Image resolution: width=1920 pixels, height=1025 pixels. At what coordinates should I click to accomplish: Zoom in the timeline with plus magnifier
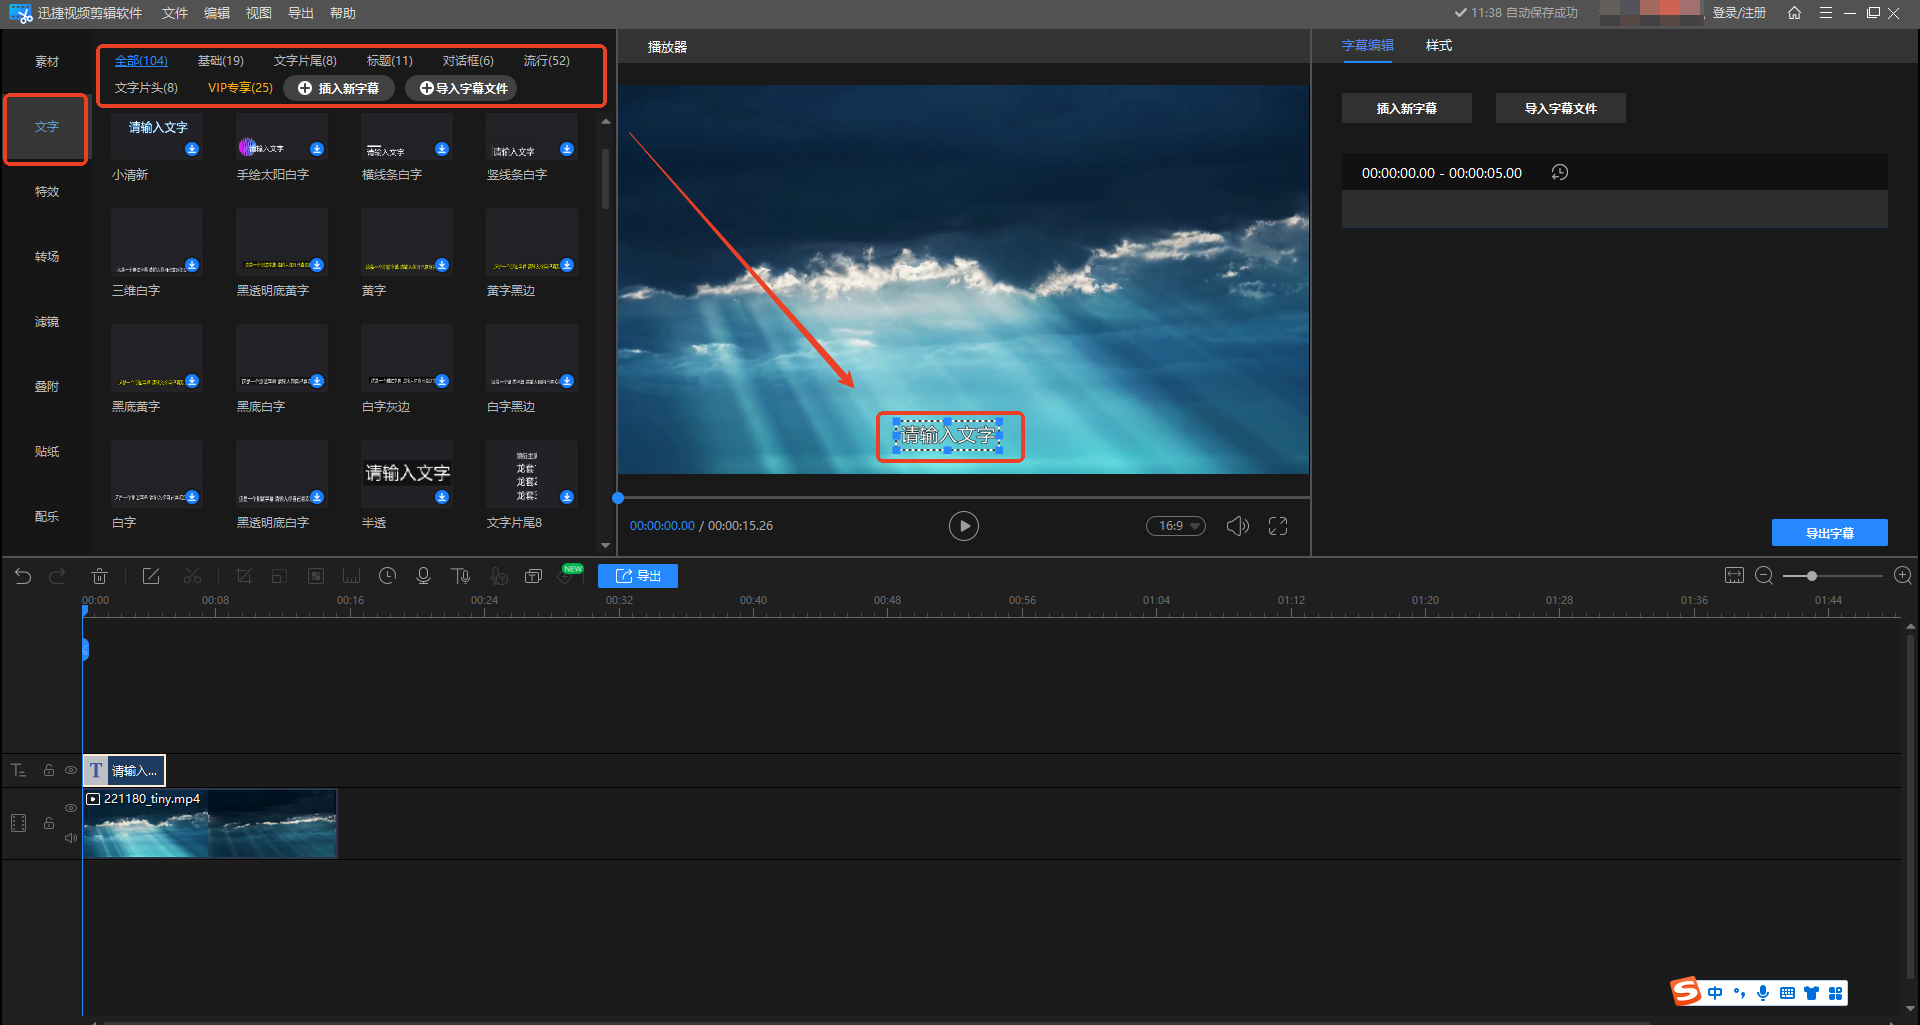pos(1903,576)
